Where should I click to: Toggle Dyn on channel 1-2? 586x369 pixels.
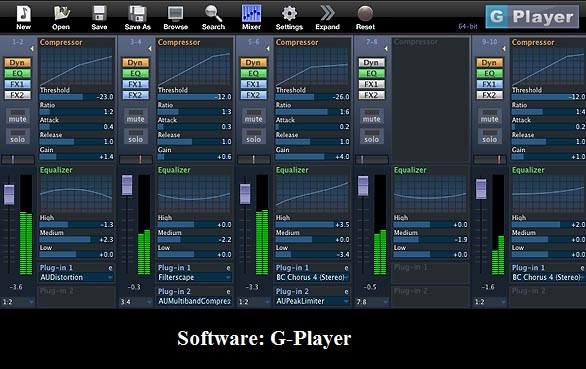click(17, 62)
